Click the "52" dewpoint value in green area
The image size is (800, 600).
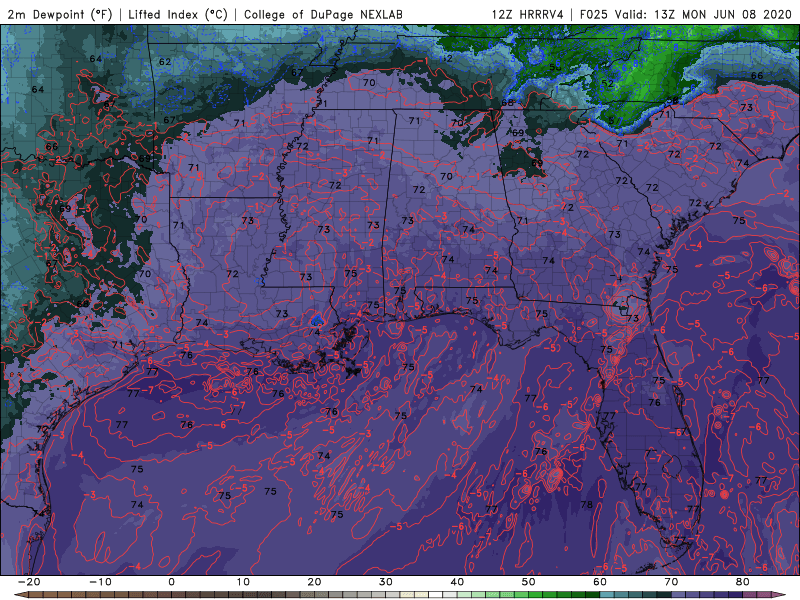(x=607, y=83)
